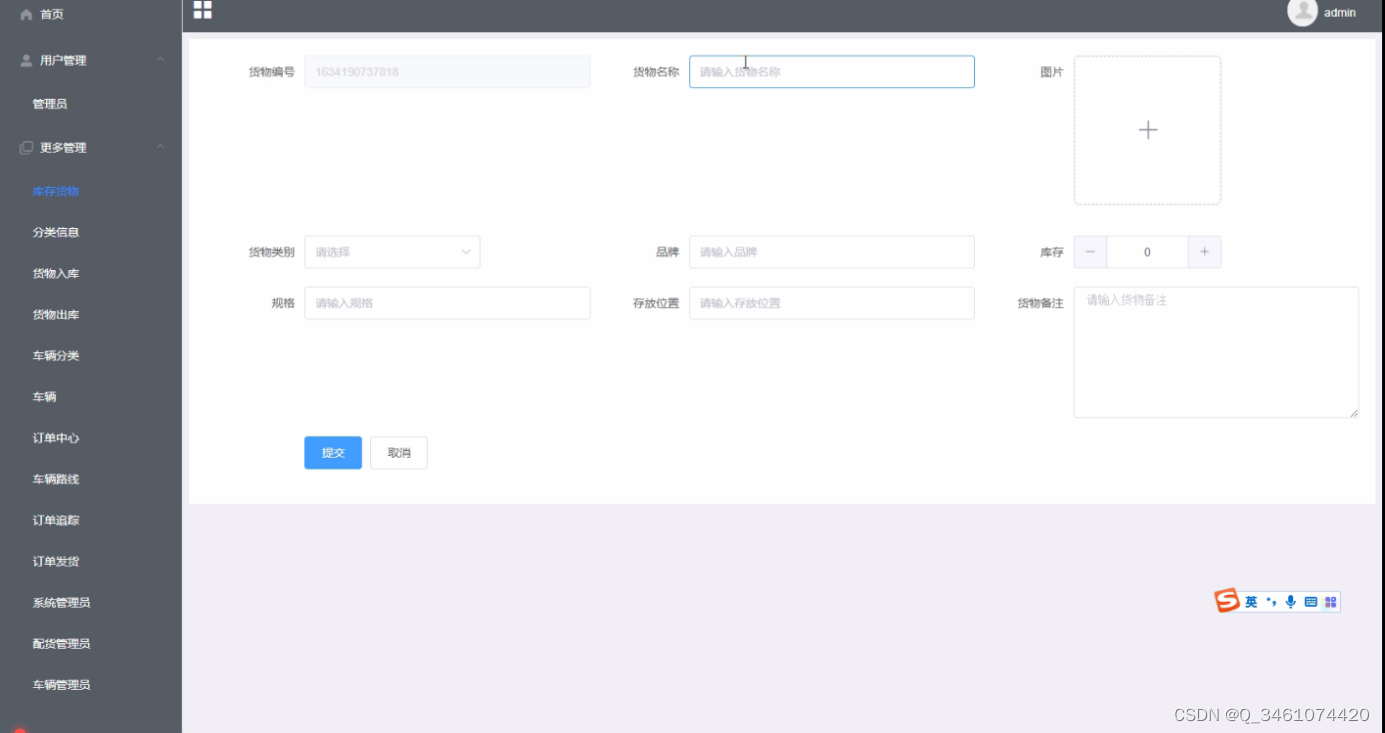
Task: Click the textarea resize handle corner
Action: coord(1353,412)
